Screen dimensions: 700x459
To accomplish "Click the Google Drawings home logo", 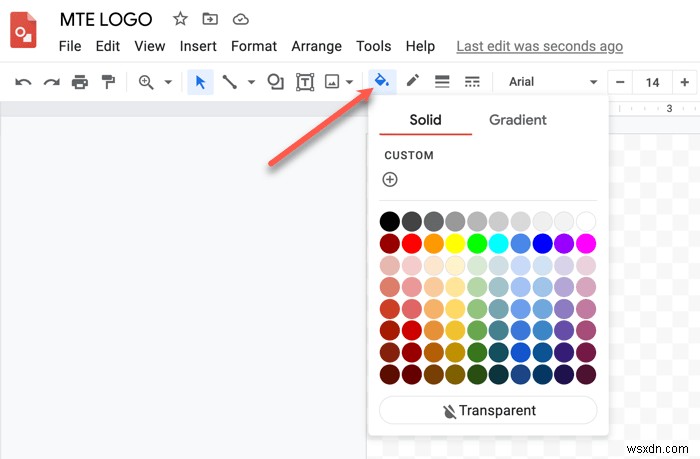I will tap(23, 30).
